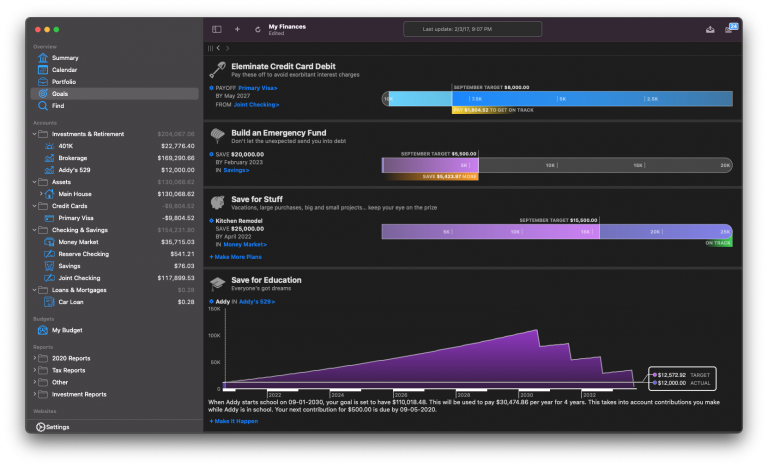
Task: Click the My Finances document title
Action: [x=287, y=26]
